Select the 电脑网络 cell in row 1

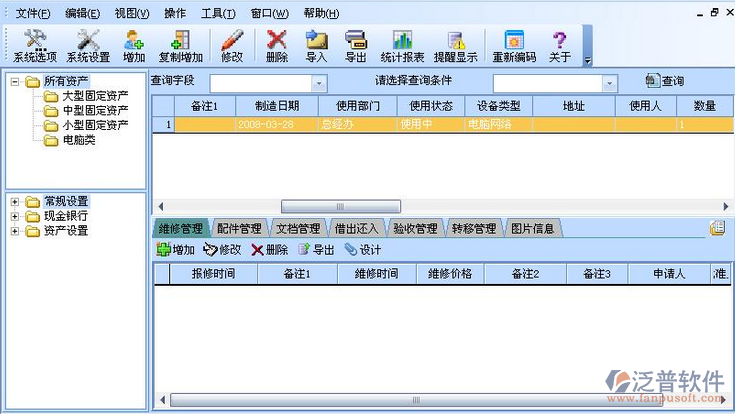[499, 125]
